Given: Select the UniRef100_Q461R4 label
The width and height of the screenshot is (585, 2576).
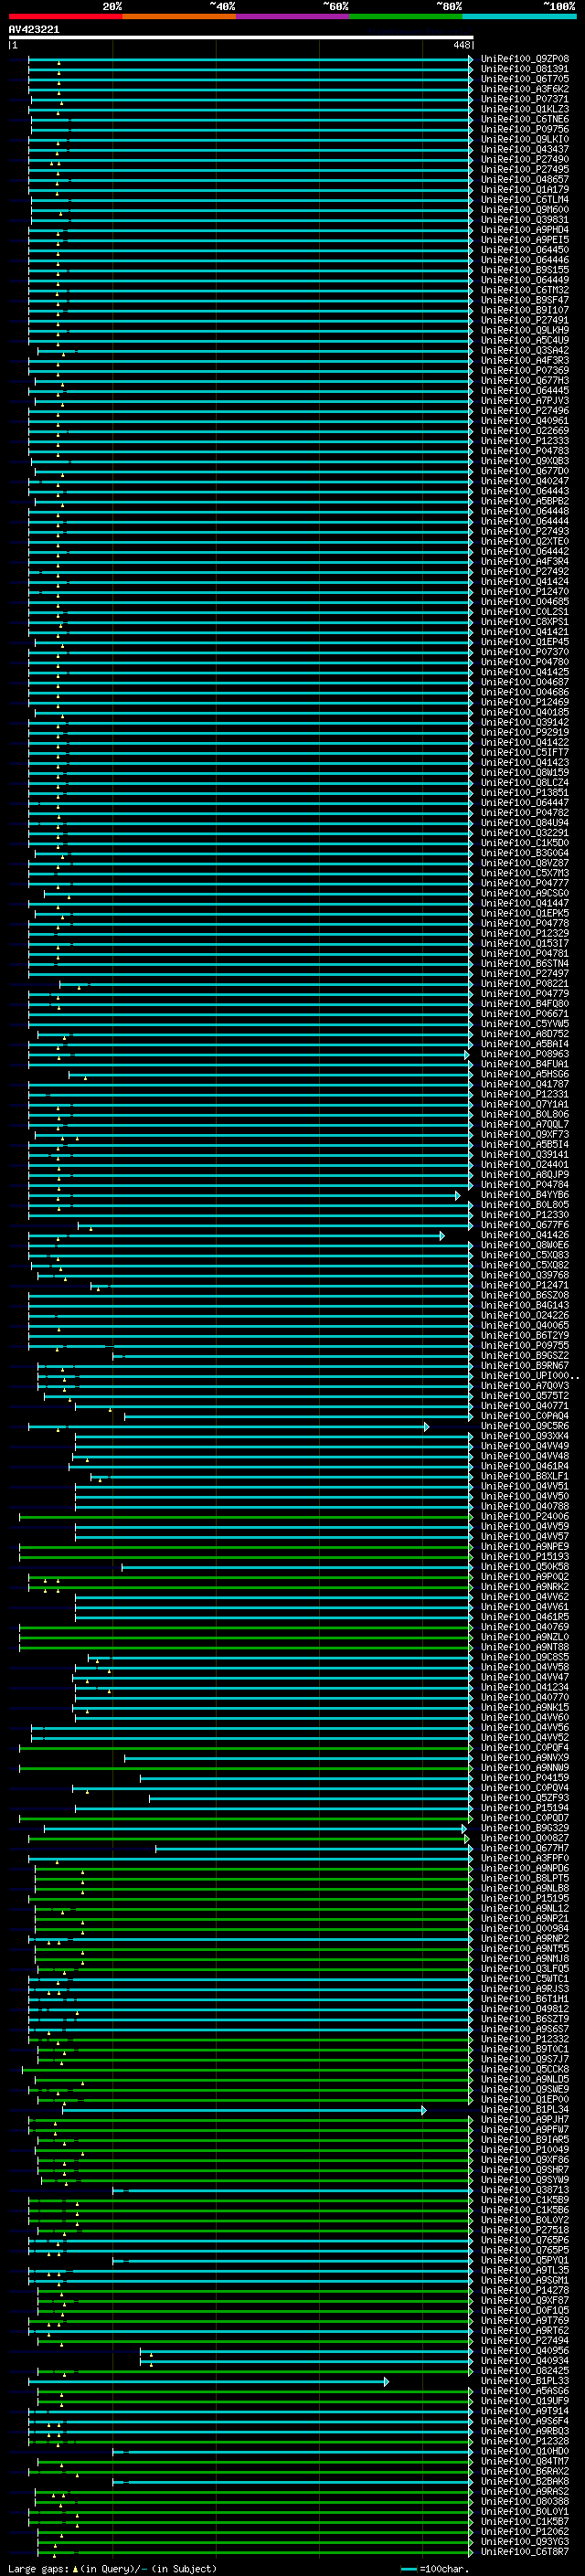Looking at the screenshot, I should [524, 1466].
